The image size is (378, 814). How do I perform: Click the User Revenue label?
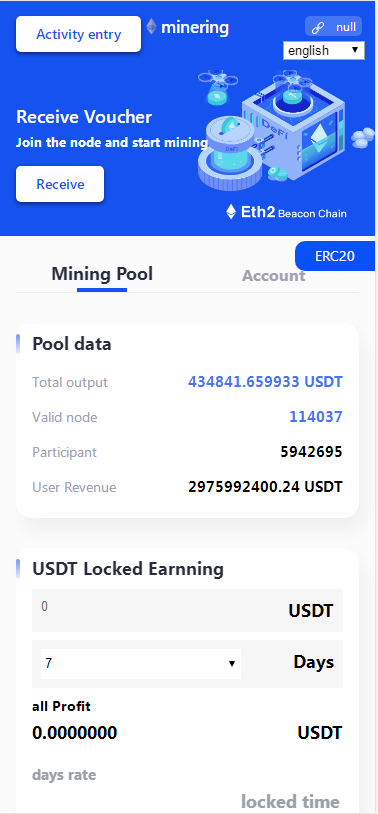tap(74, 487)
